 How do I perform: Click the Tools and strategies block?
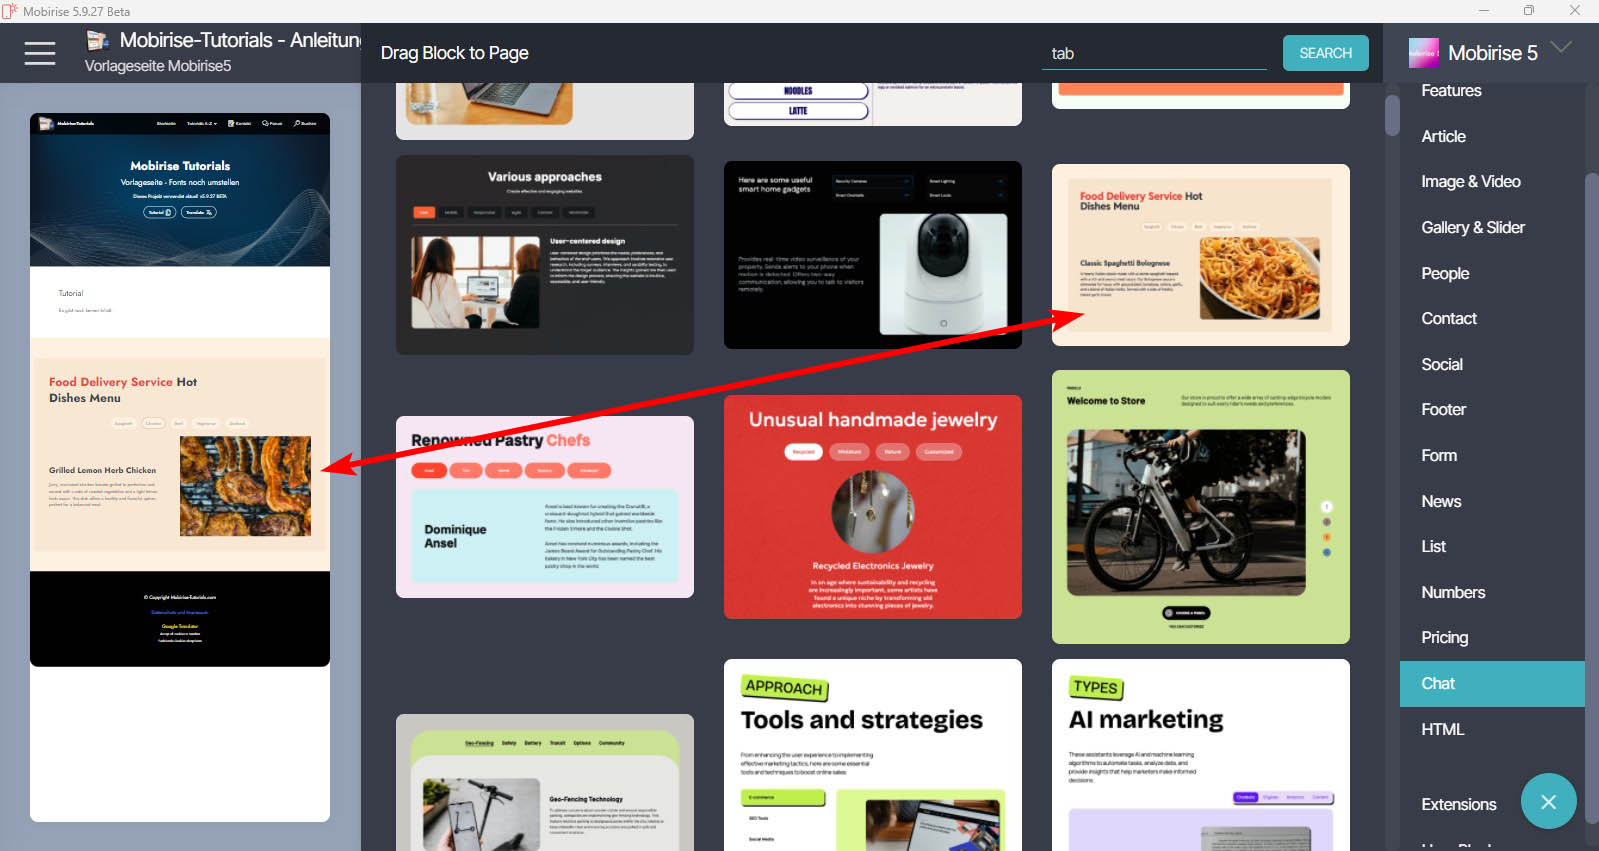pyautogui.click(x=872, y=755)
